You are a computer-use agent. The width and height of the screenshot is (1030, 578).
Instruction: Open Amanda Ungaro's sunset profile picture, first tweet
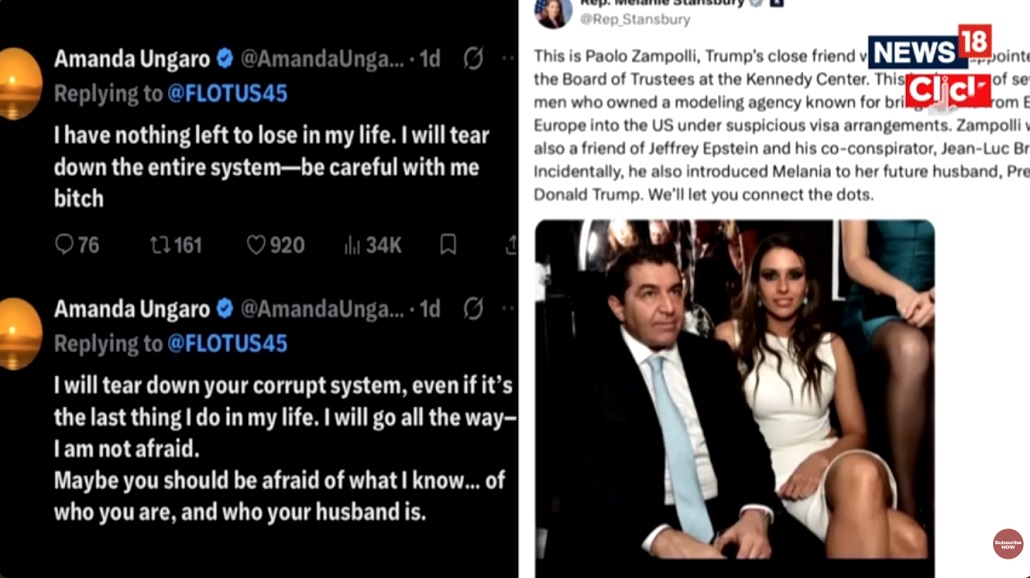(x=20, y=83)
